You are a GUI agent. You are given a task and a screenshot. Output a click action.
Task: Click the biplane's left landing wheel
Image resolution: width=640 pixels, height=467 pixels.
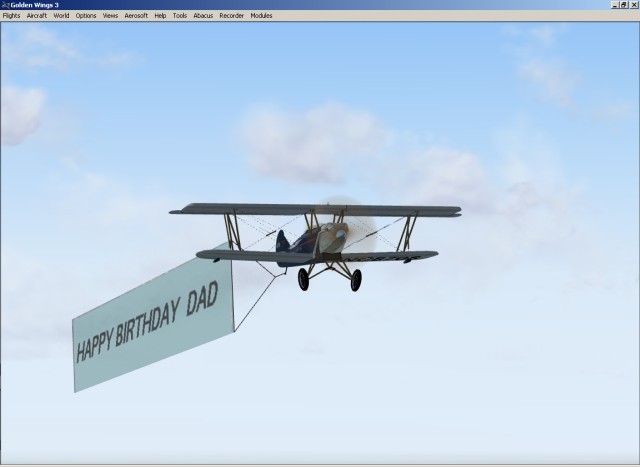pos(303,280)
